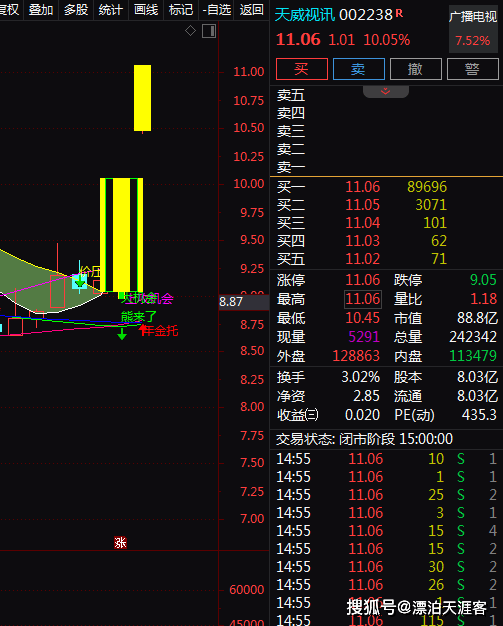Click the 返回 button
Screen dimensions: 503x626
tap(252, 9)
